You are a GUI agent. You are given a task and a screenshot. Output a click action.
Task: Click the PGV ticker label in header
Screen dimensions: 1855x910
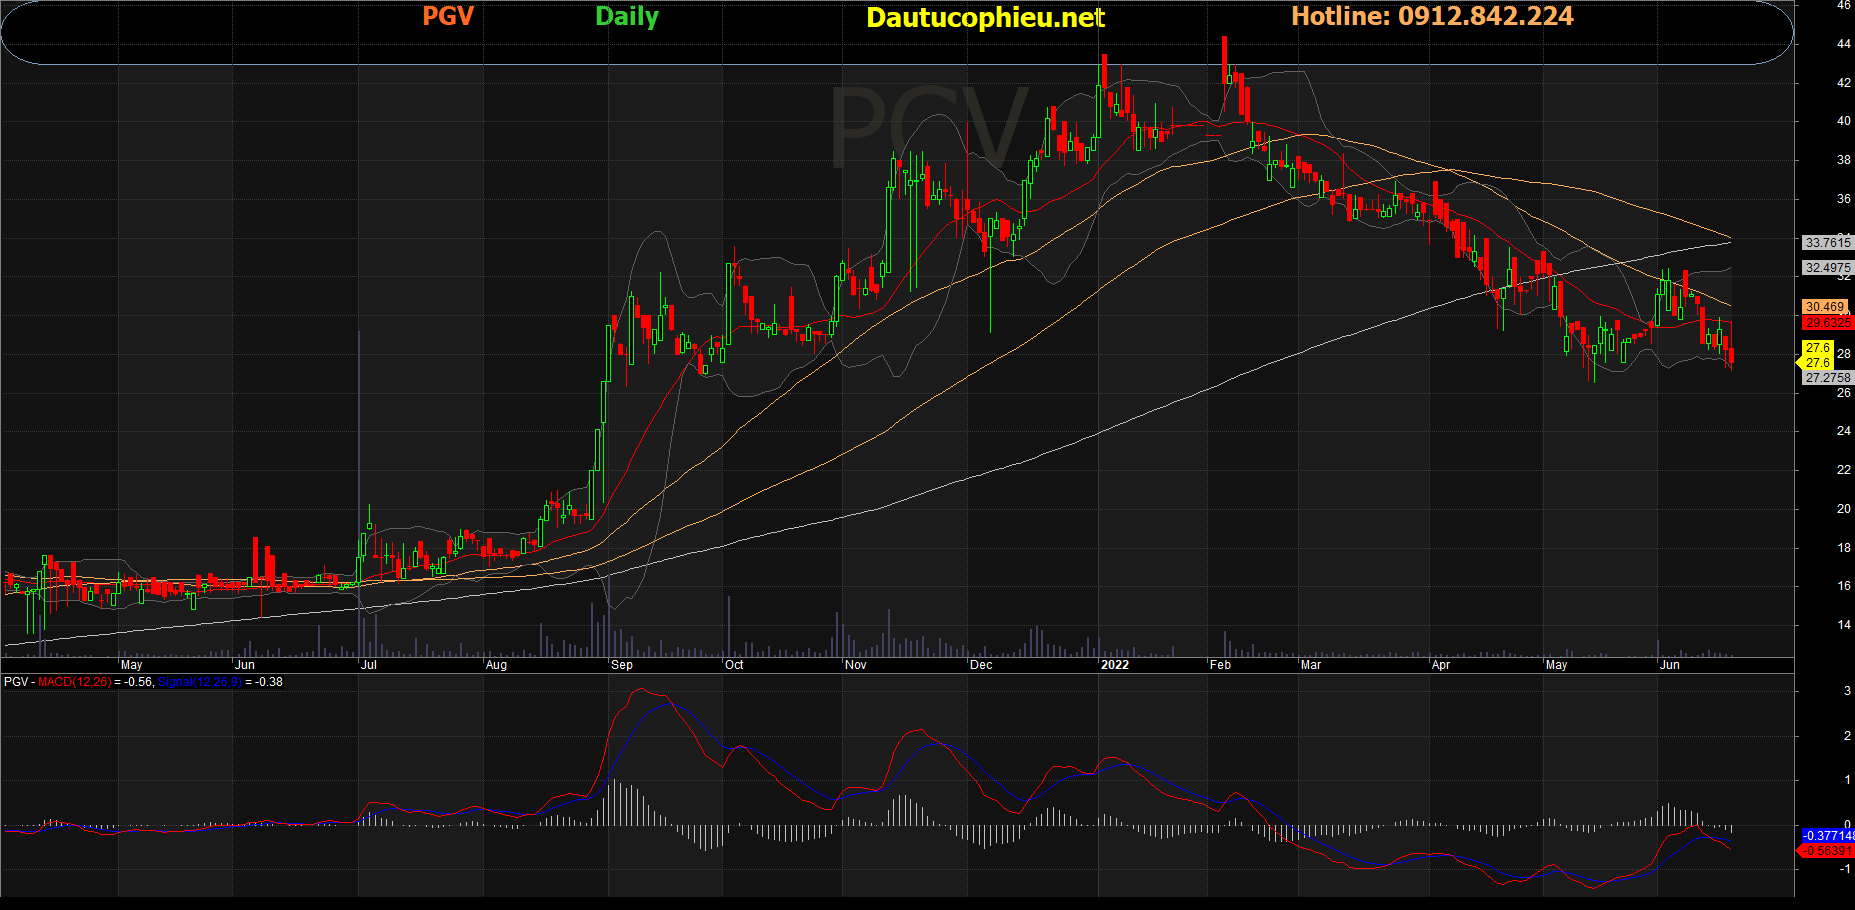tap(447, 16)
